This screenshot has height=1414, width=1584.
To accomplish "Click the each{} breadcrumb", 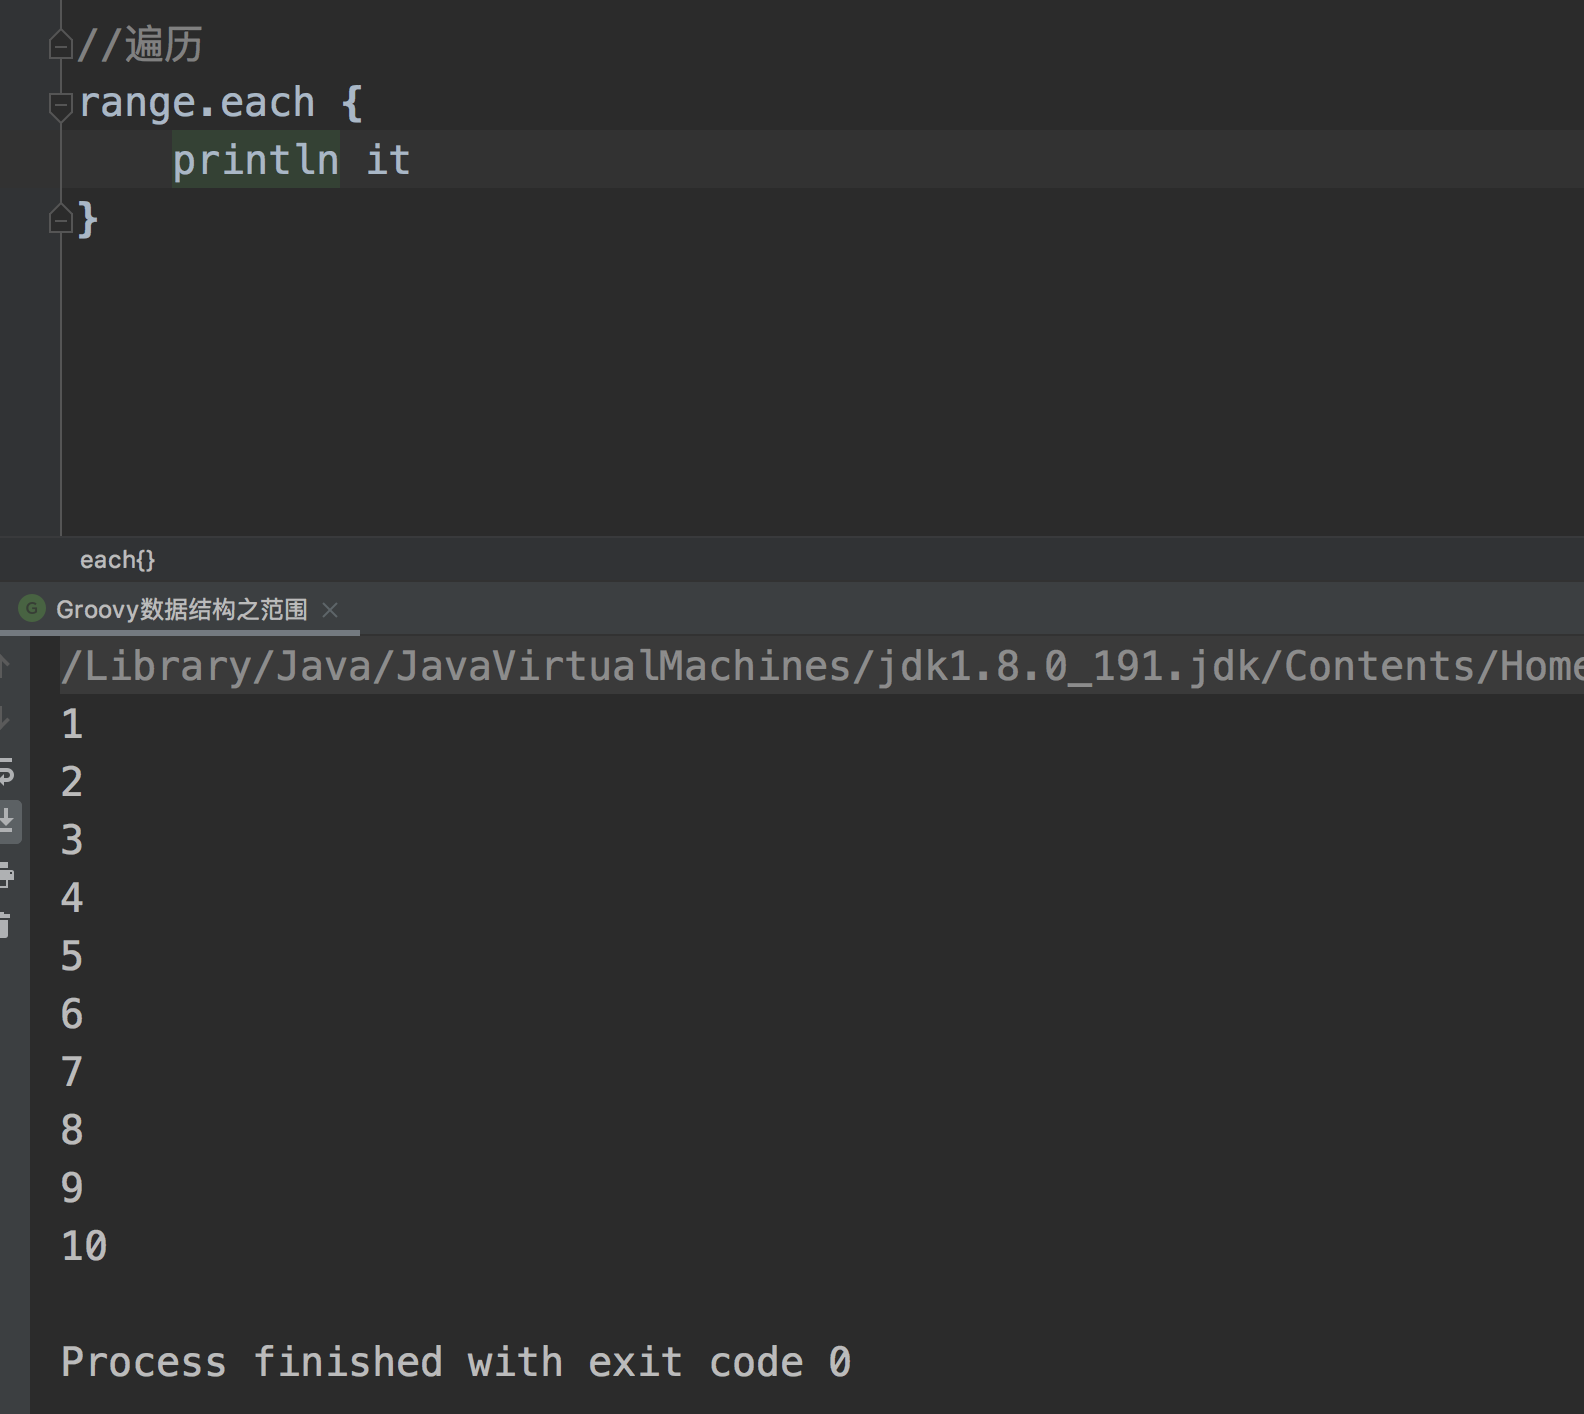I will 118,560.
